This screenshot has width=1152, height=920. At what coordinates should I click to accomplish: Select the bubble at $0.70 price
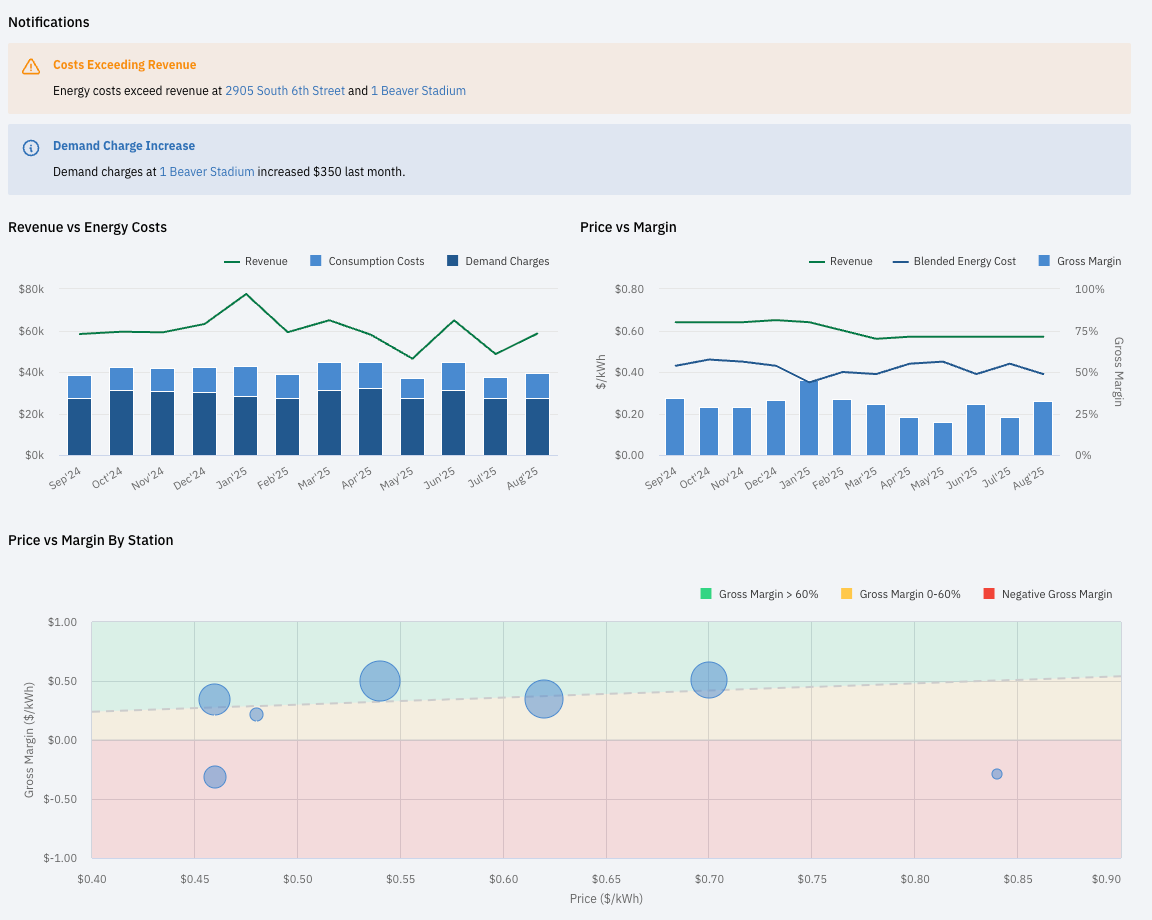pos(709,680)
